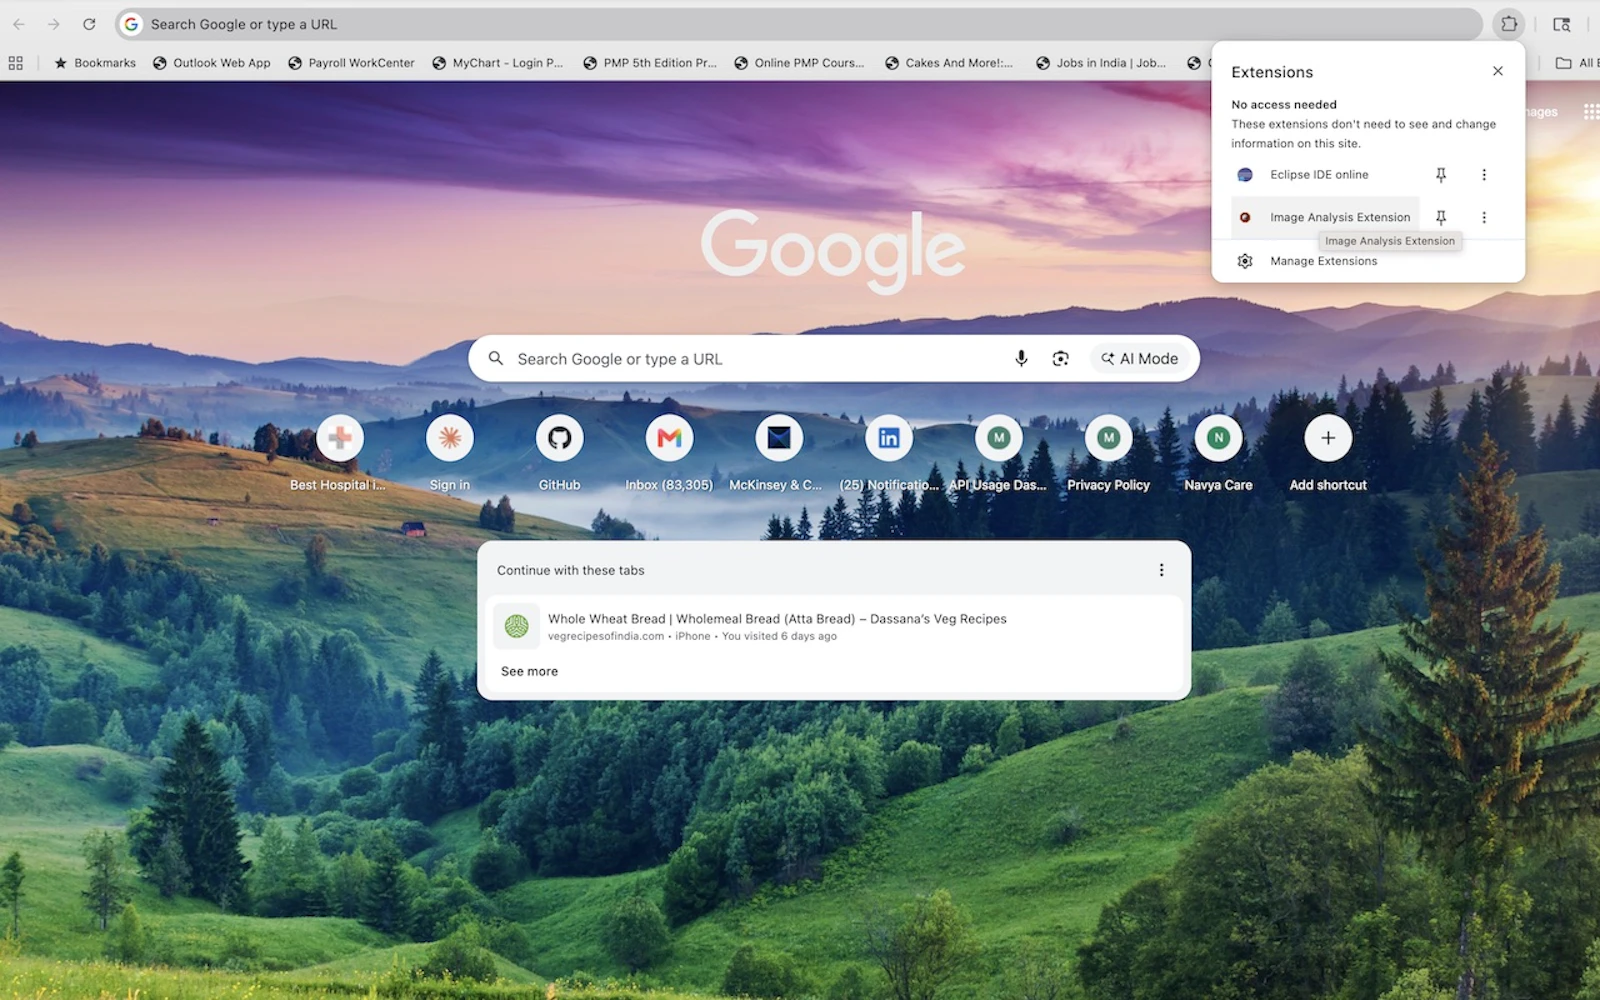Open more options for Eclipse IDE online
The height and width of the screenshot is (1000, 1600).
(1484, 175)
